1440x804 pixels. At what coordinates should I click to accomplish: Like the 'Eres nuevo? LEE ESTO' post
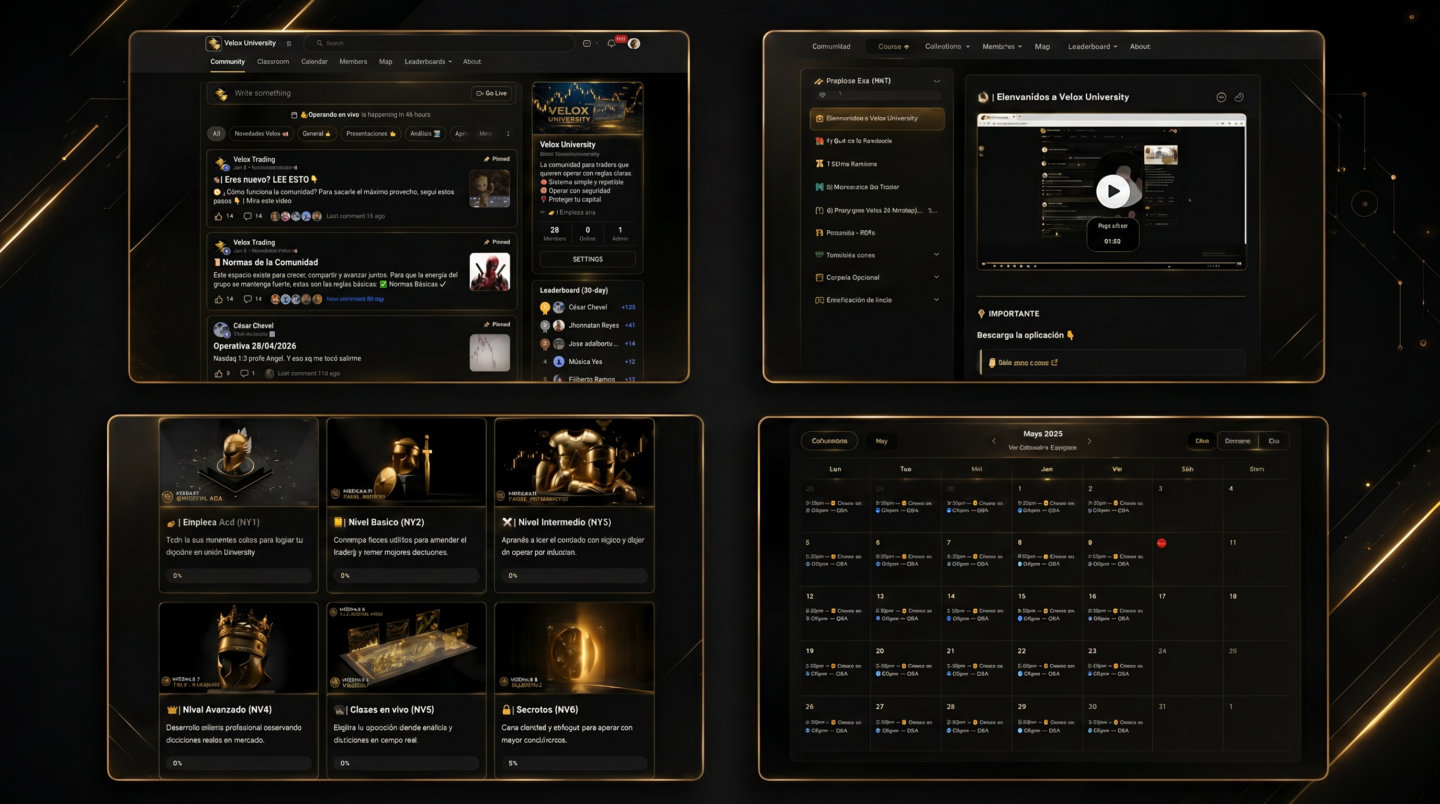(x=219, y=216)
